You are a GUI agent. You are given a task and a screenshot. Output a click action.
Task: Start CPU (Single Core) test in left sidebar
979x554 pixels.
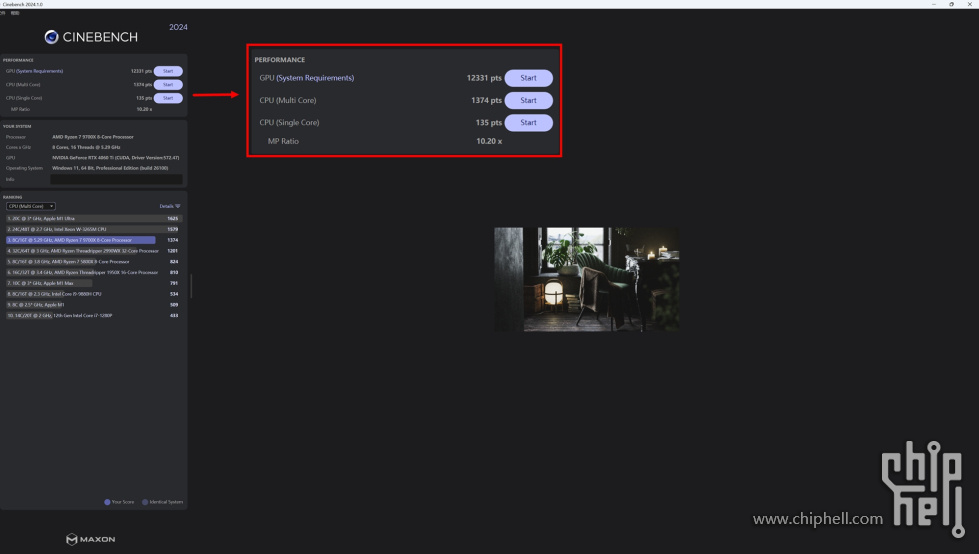[x=168, y=98]
